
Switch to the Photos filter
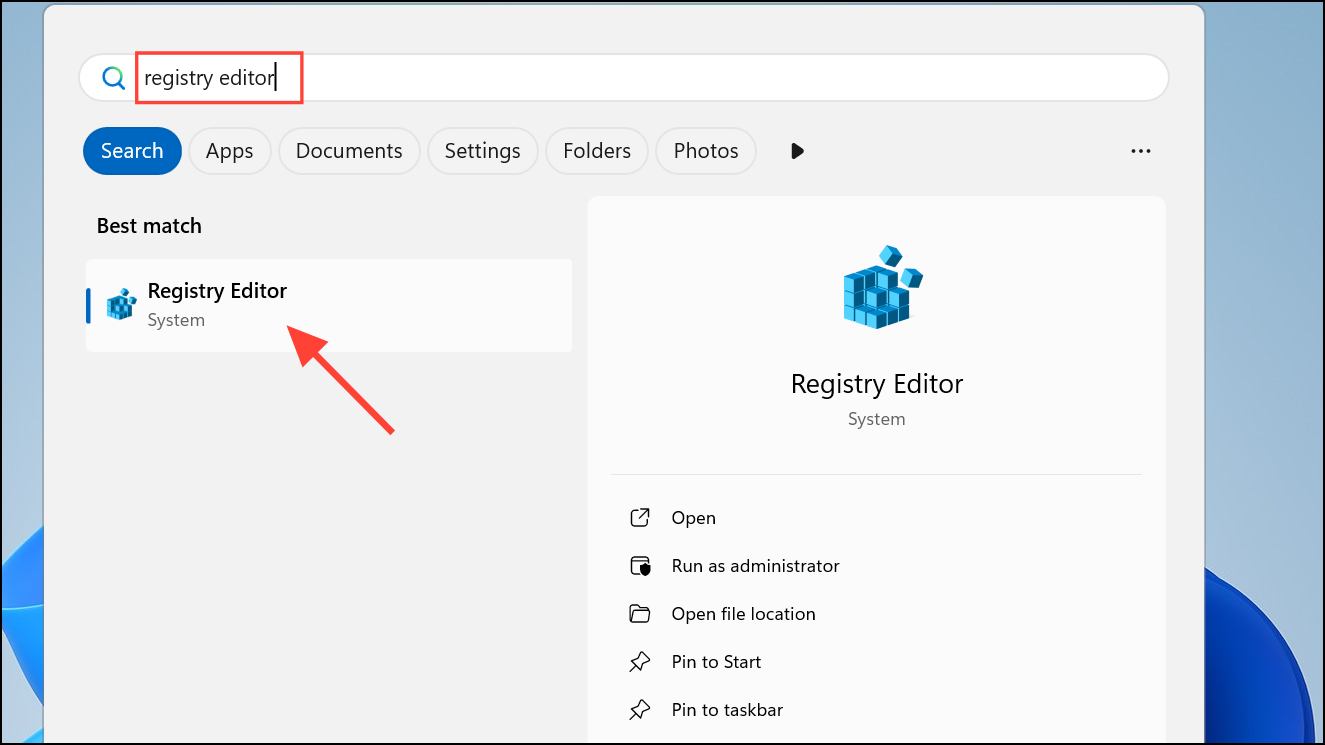(706, 151)
